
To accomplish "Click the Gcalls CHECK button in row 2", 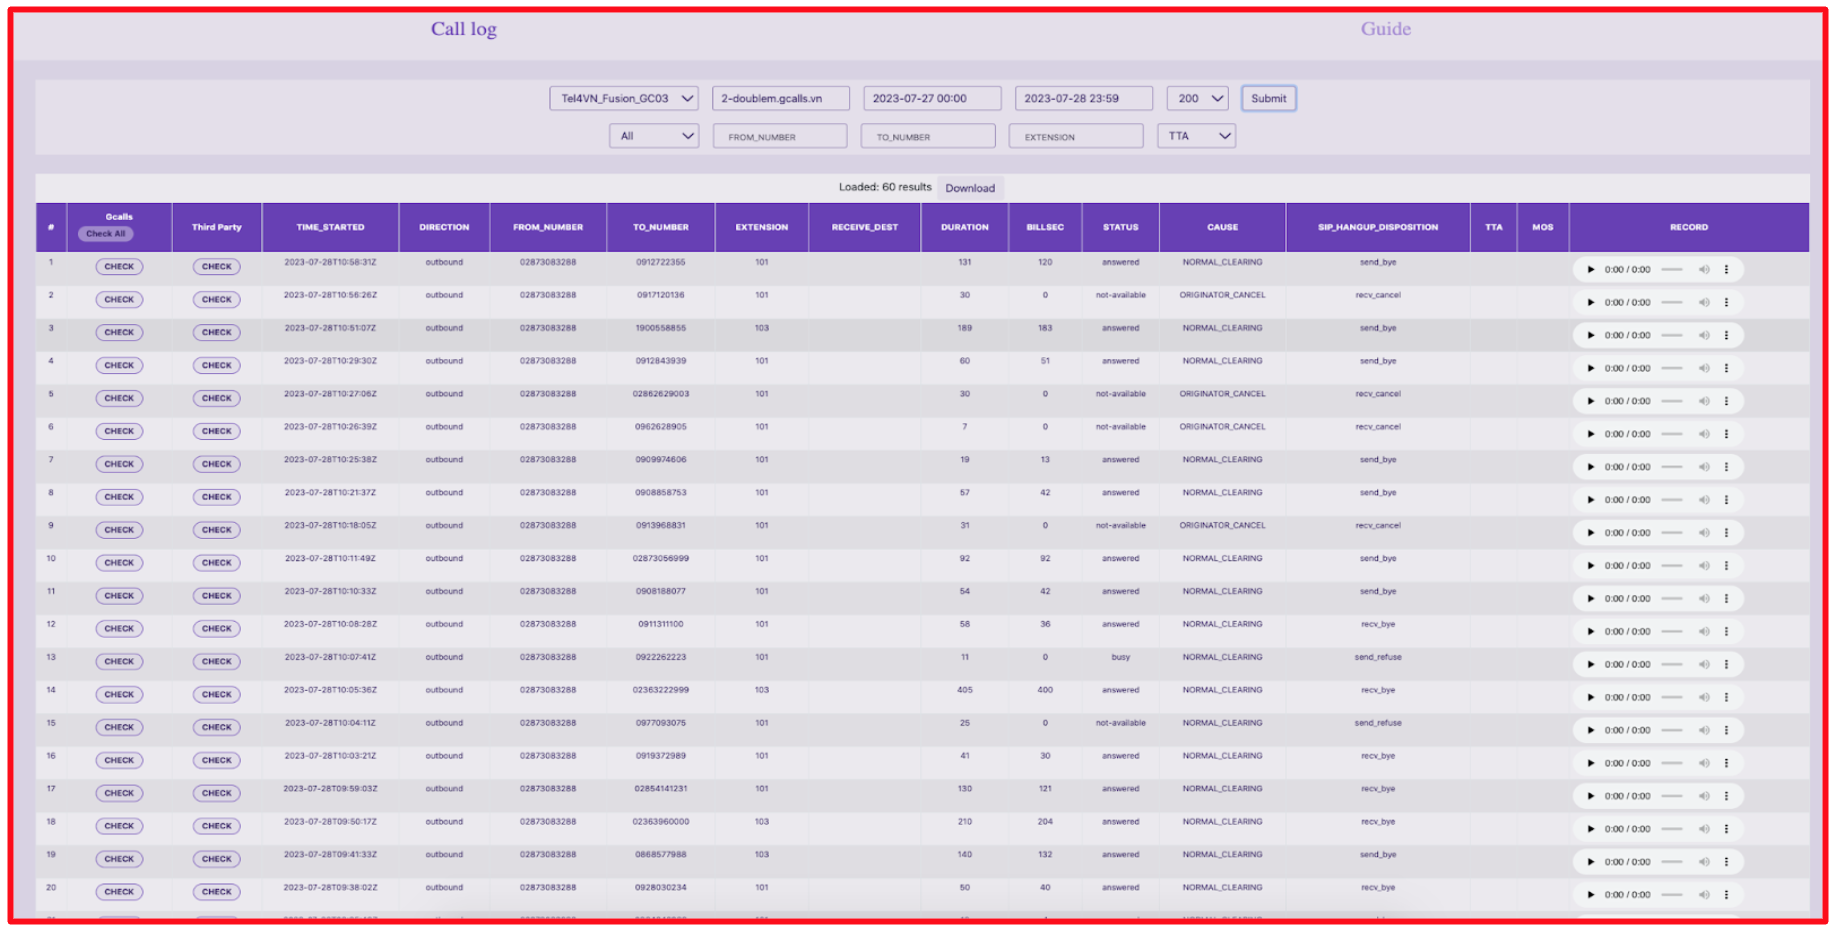I will (119, 300).
